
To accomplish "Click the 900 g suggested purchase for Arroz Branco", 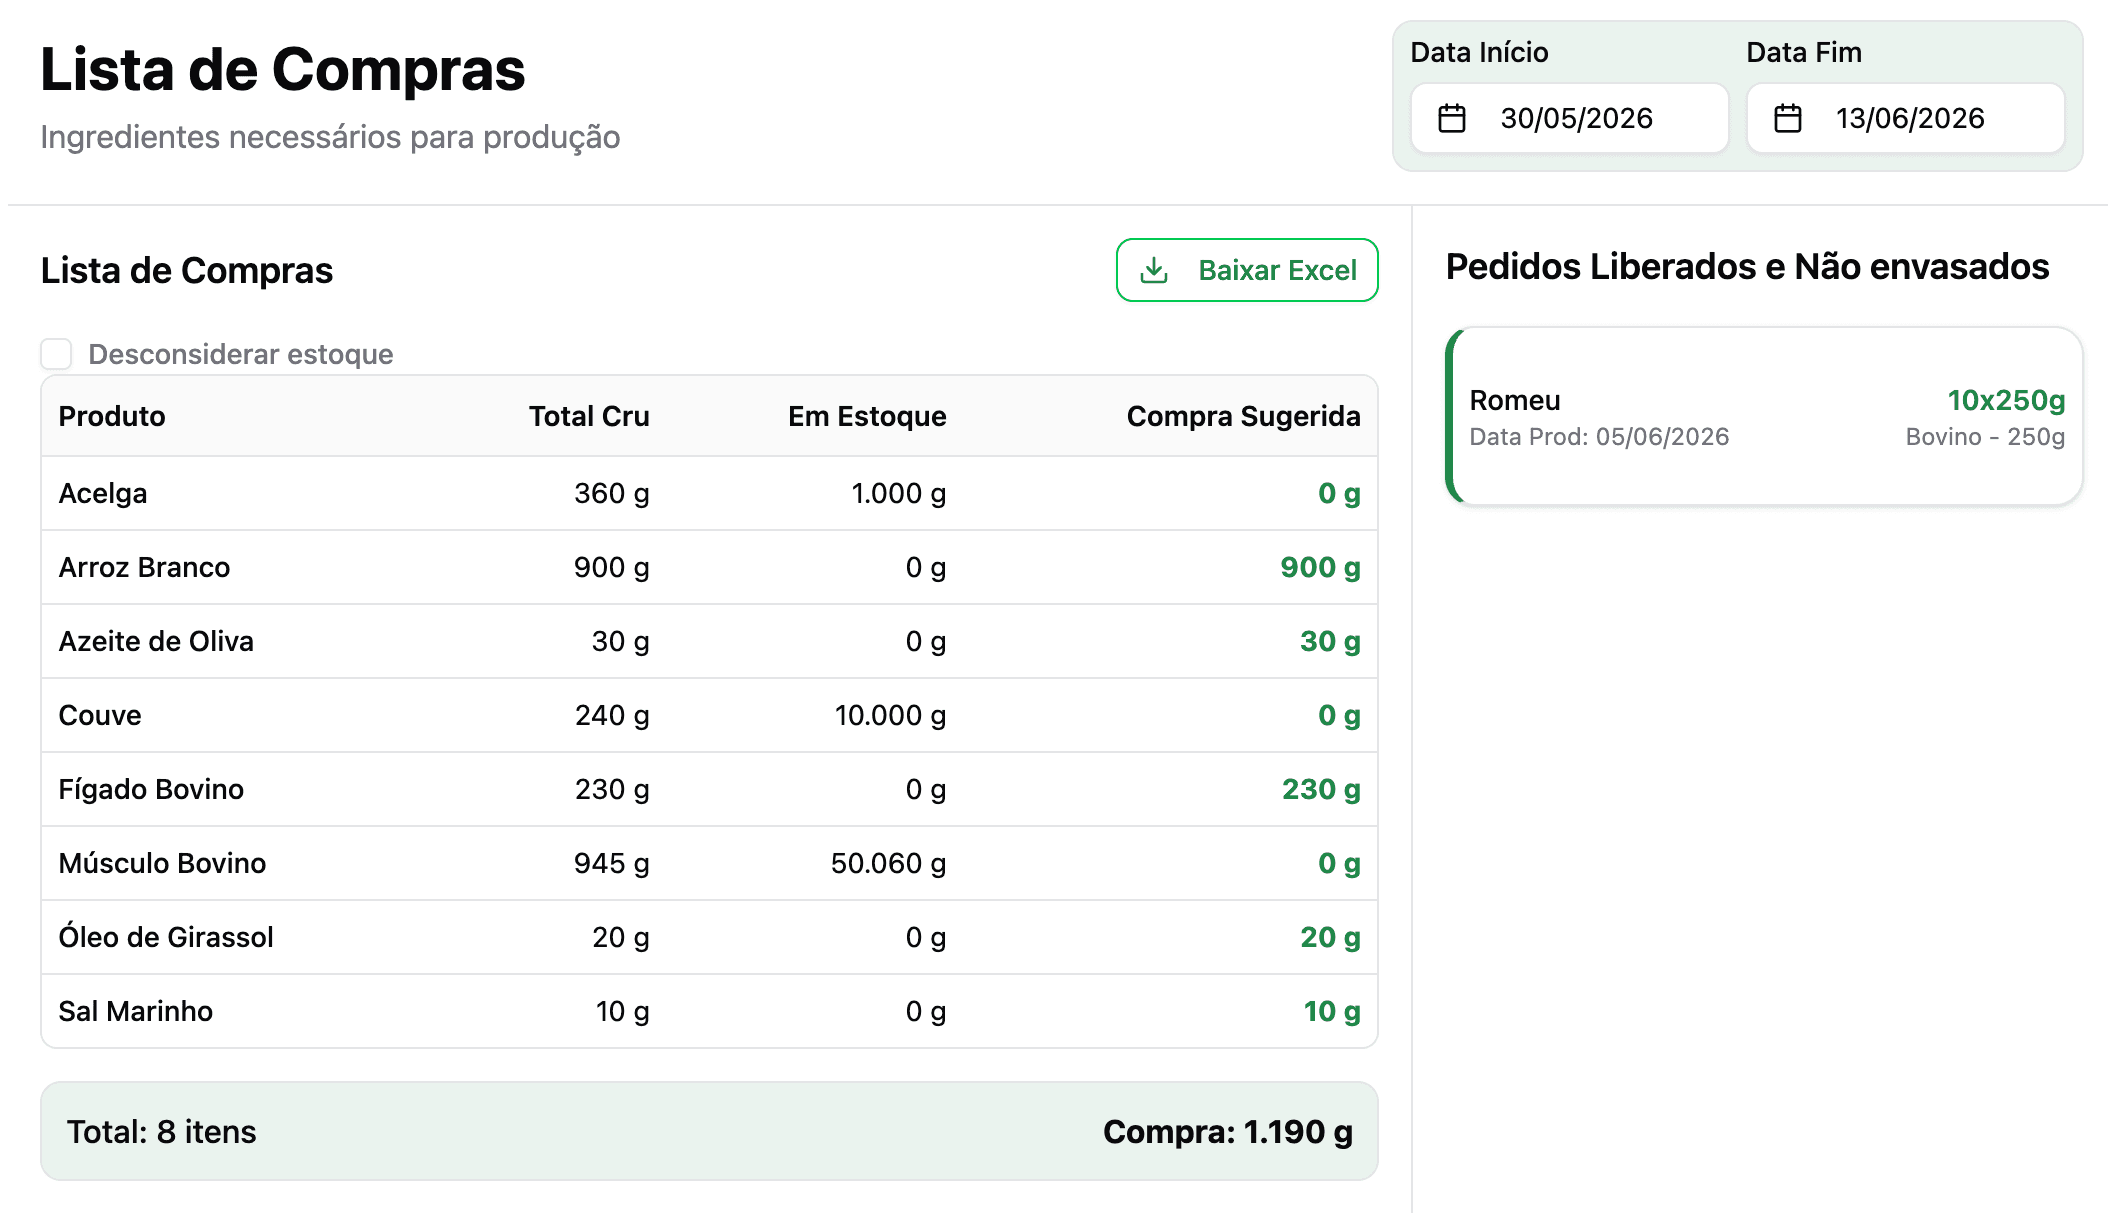I will (x=1320, y=567).
